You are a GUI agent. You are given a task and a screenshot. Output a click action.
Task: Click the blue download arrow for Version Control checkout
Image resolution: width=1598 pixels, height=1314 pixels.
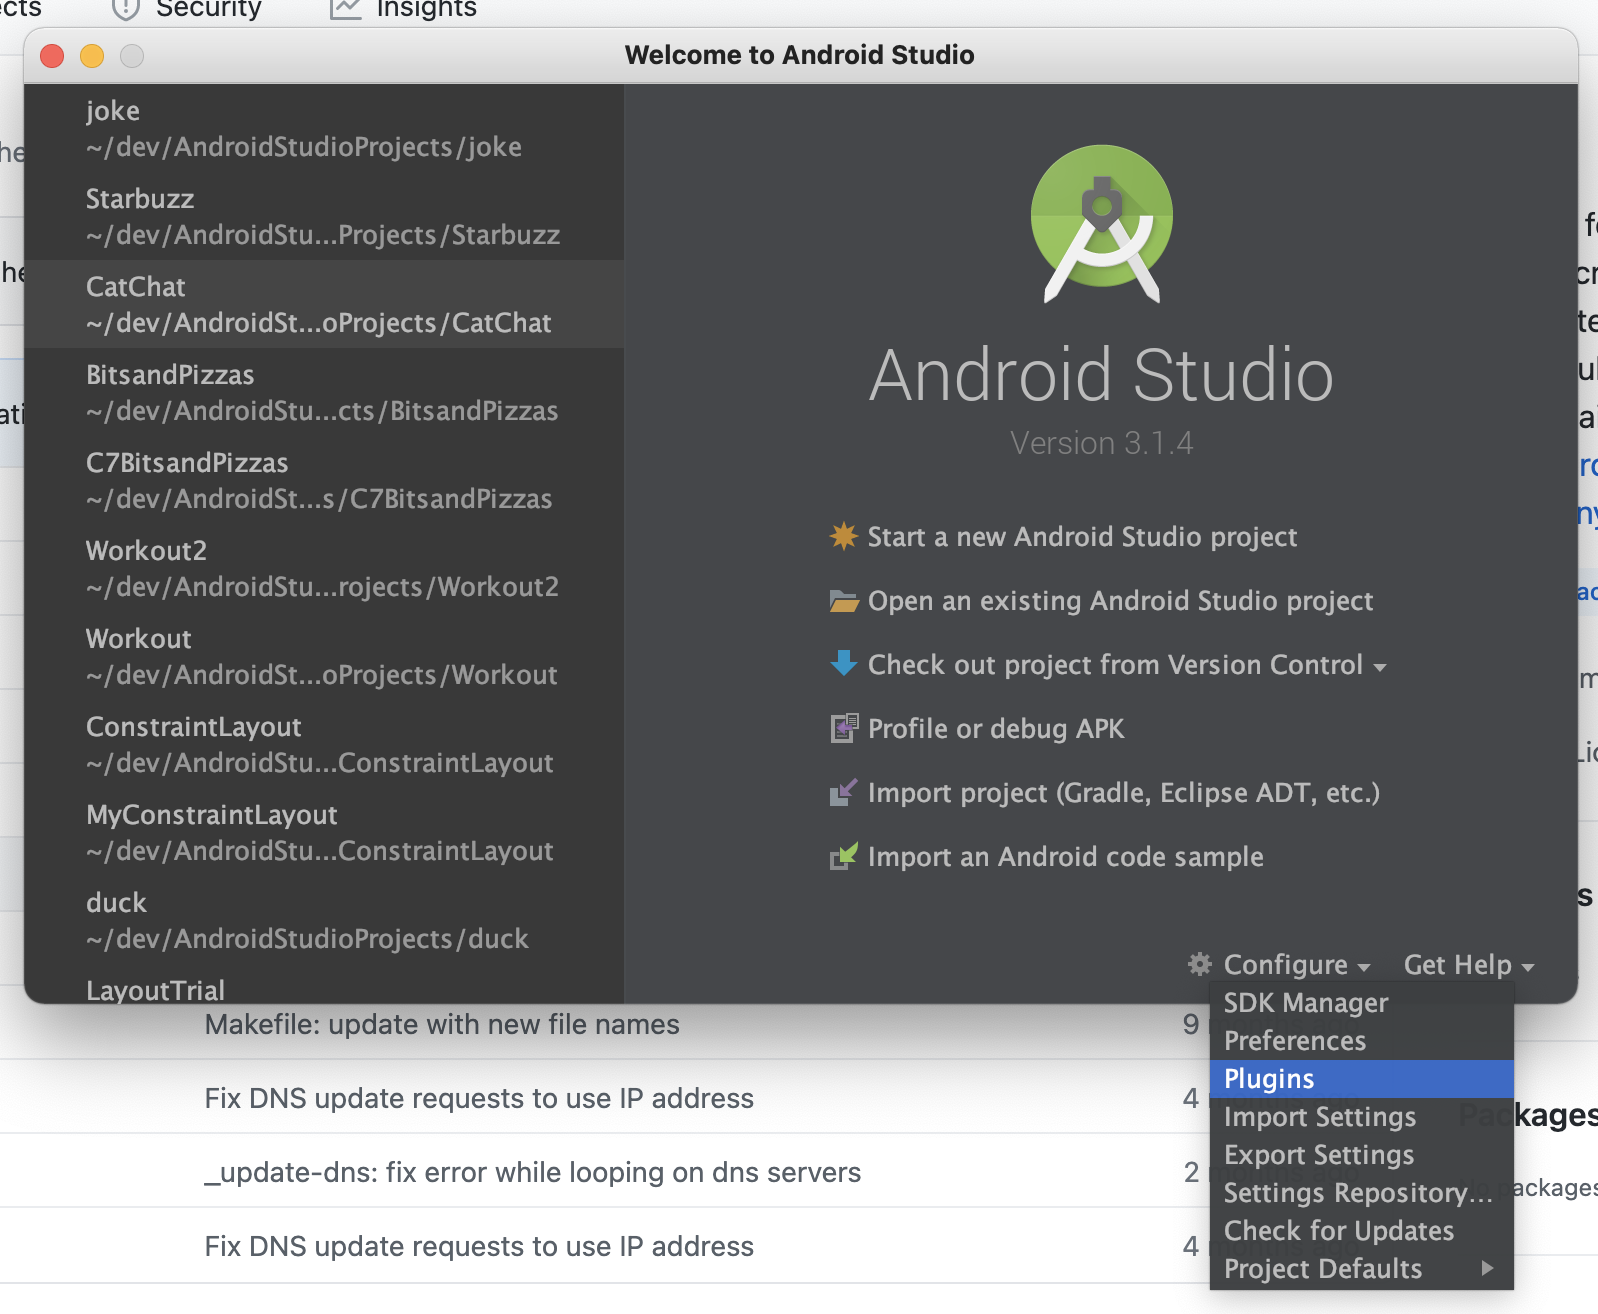844,663
